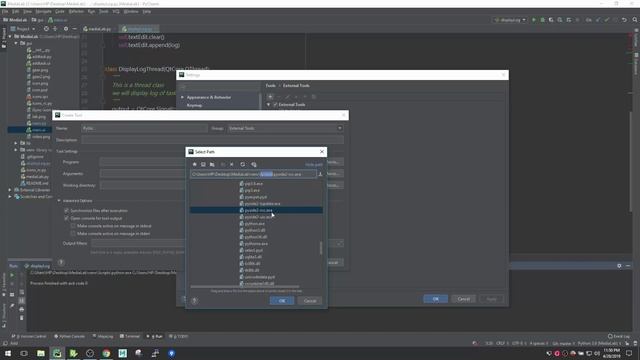Switch to the medialab.py editor tab
Screen dimensions: 640x360
pyautogui.click(x=97, y=29)
